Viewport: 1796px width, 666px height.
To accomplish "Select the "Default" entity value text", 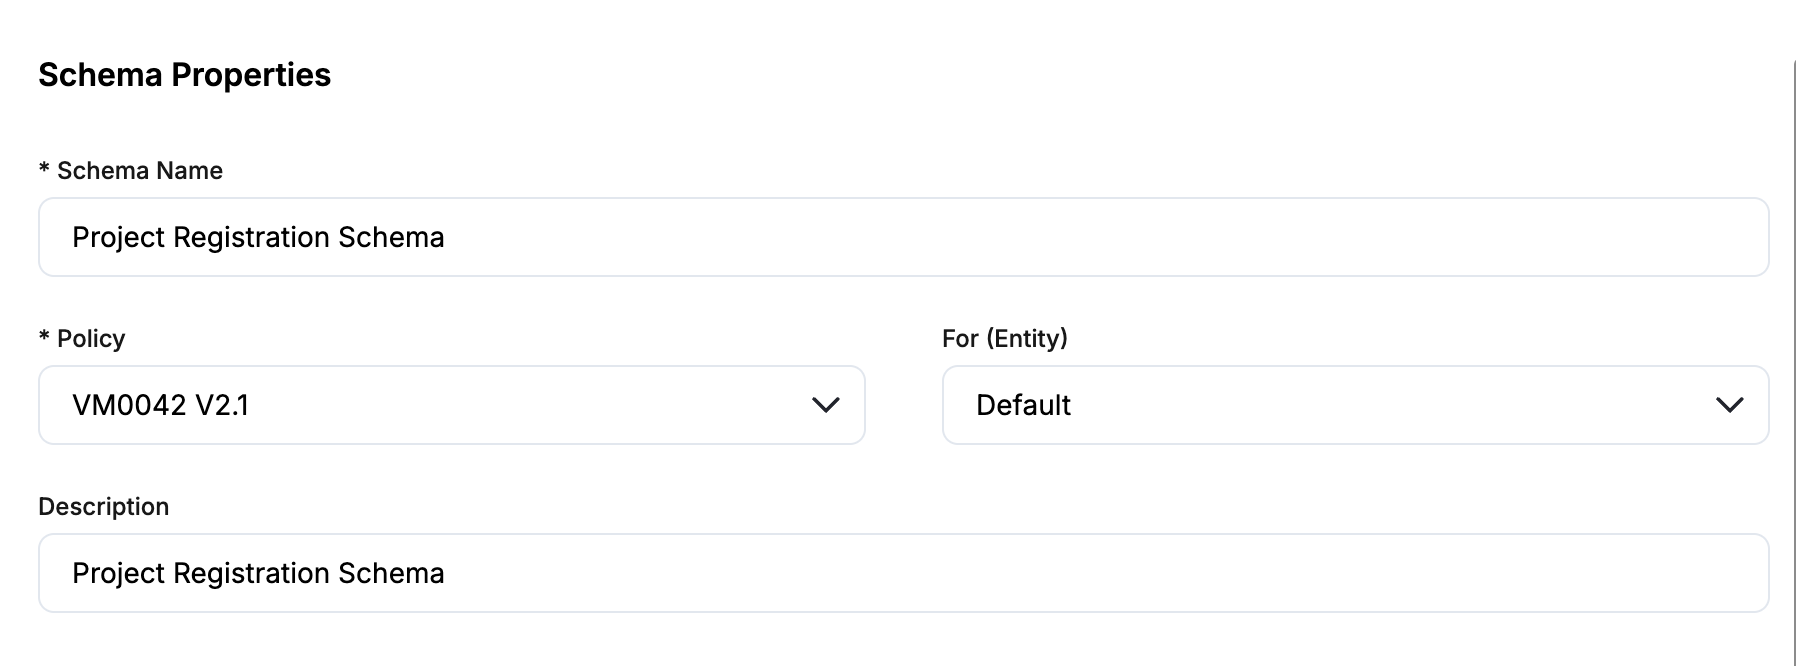I will coord(1023,405).
